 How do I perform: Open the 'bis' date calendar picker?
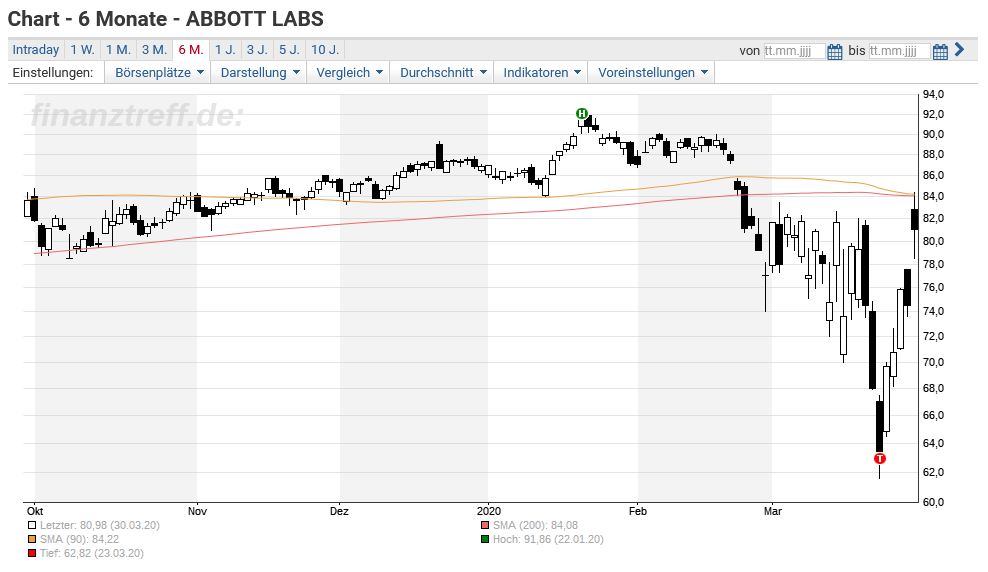pyautogui.click(x=940, y=52)
